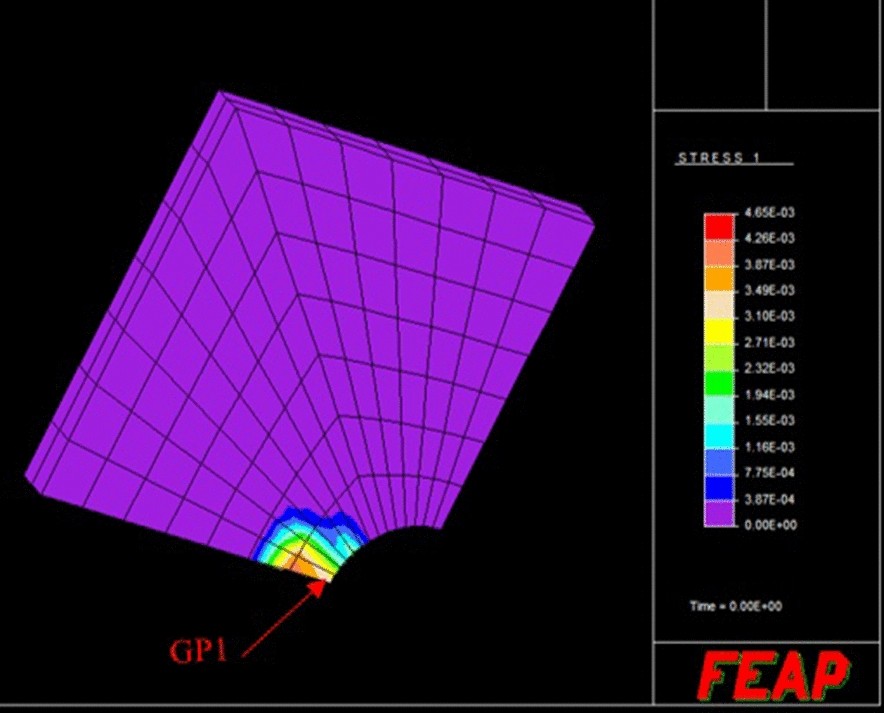Click the 4.65E-03 maximum value label
Viewport: 884px width, 713px height.
coord(770,212)
